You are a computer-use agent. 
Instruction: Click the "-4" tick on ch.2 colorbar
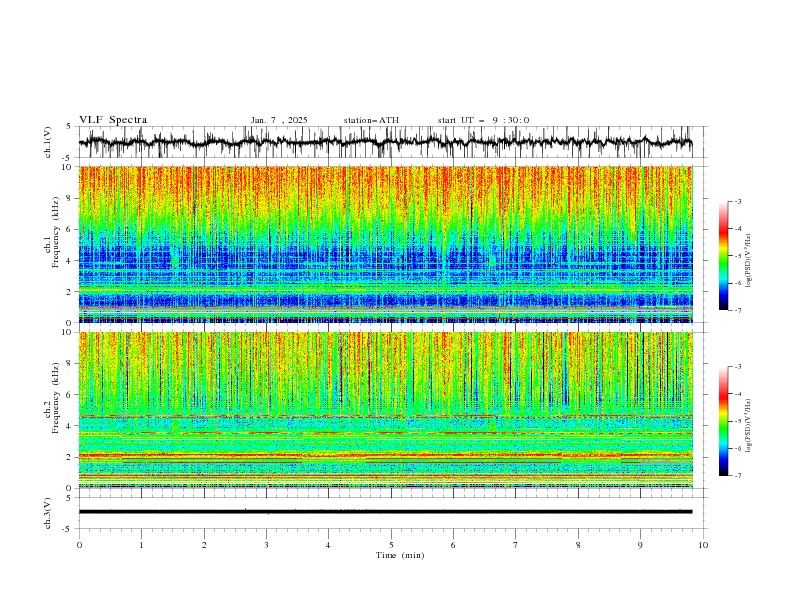[x=737, y=394]
